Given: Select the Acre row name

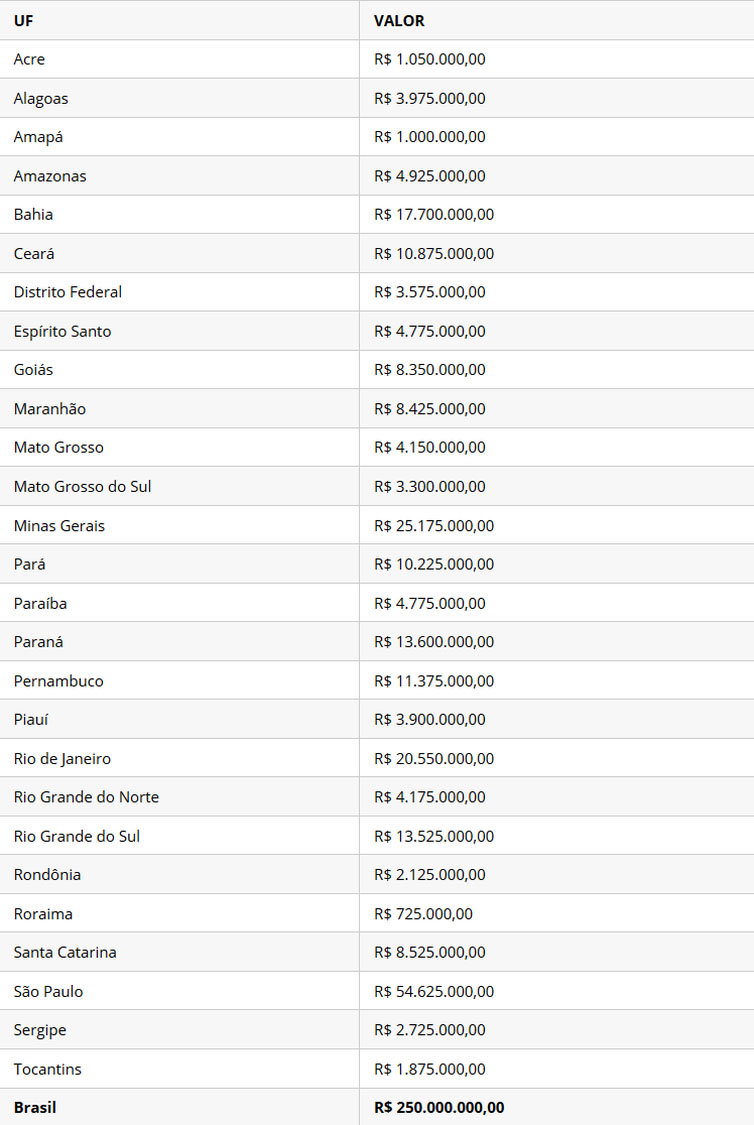Looking at the screenshot, I should (30, 59).
